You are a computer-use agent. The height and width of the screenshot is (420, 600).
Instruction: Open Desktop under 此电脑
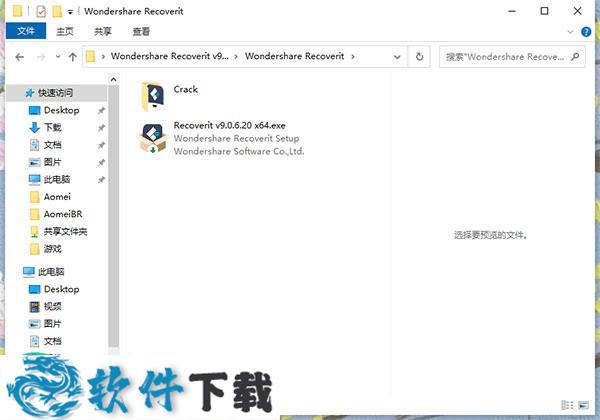(x=62, y=289)
